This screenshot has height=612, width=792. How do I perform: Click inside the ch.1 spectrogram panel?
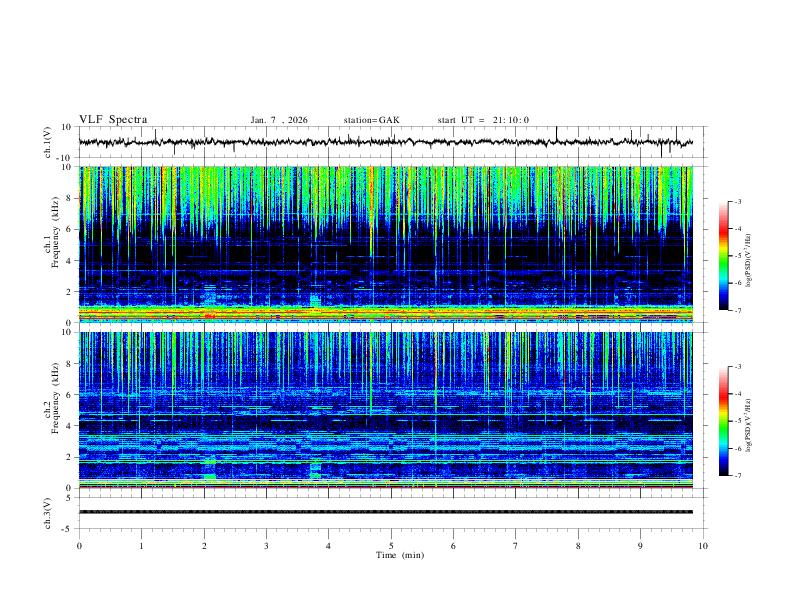(386, 244)
